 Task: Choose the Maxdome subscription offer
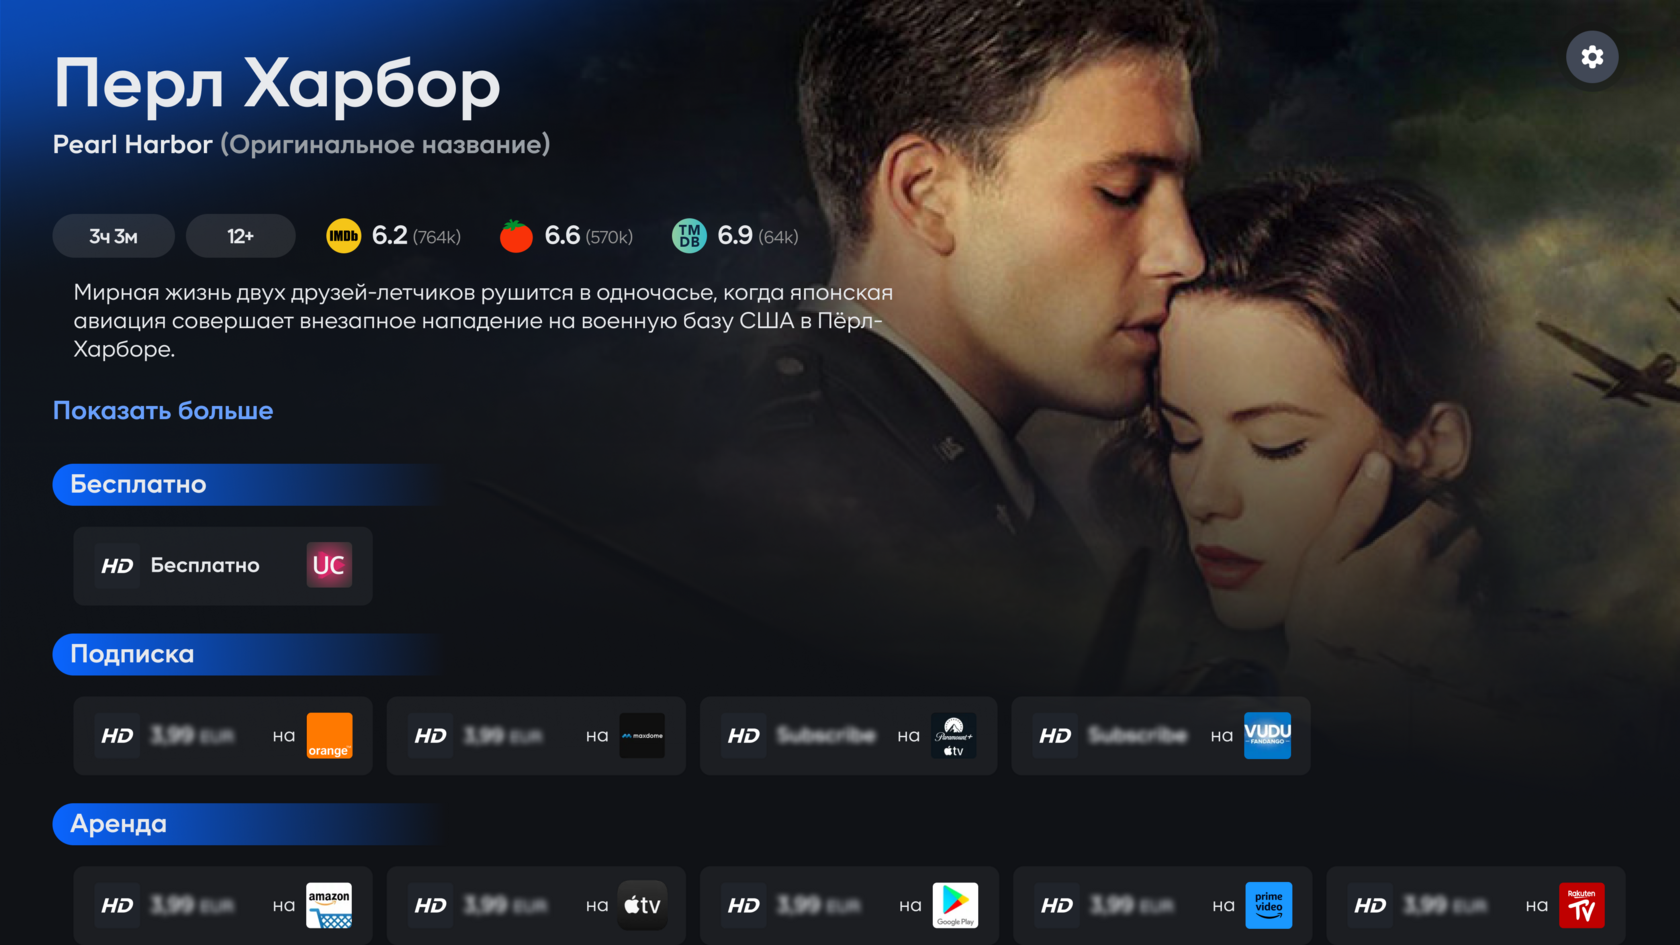[x=536, y=736]
